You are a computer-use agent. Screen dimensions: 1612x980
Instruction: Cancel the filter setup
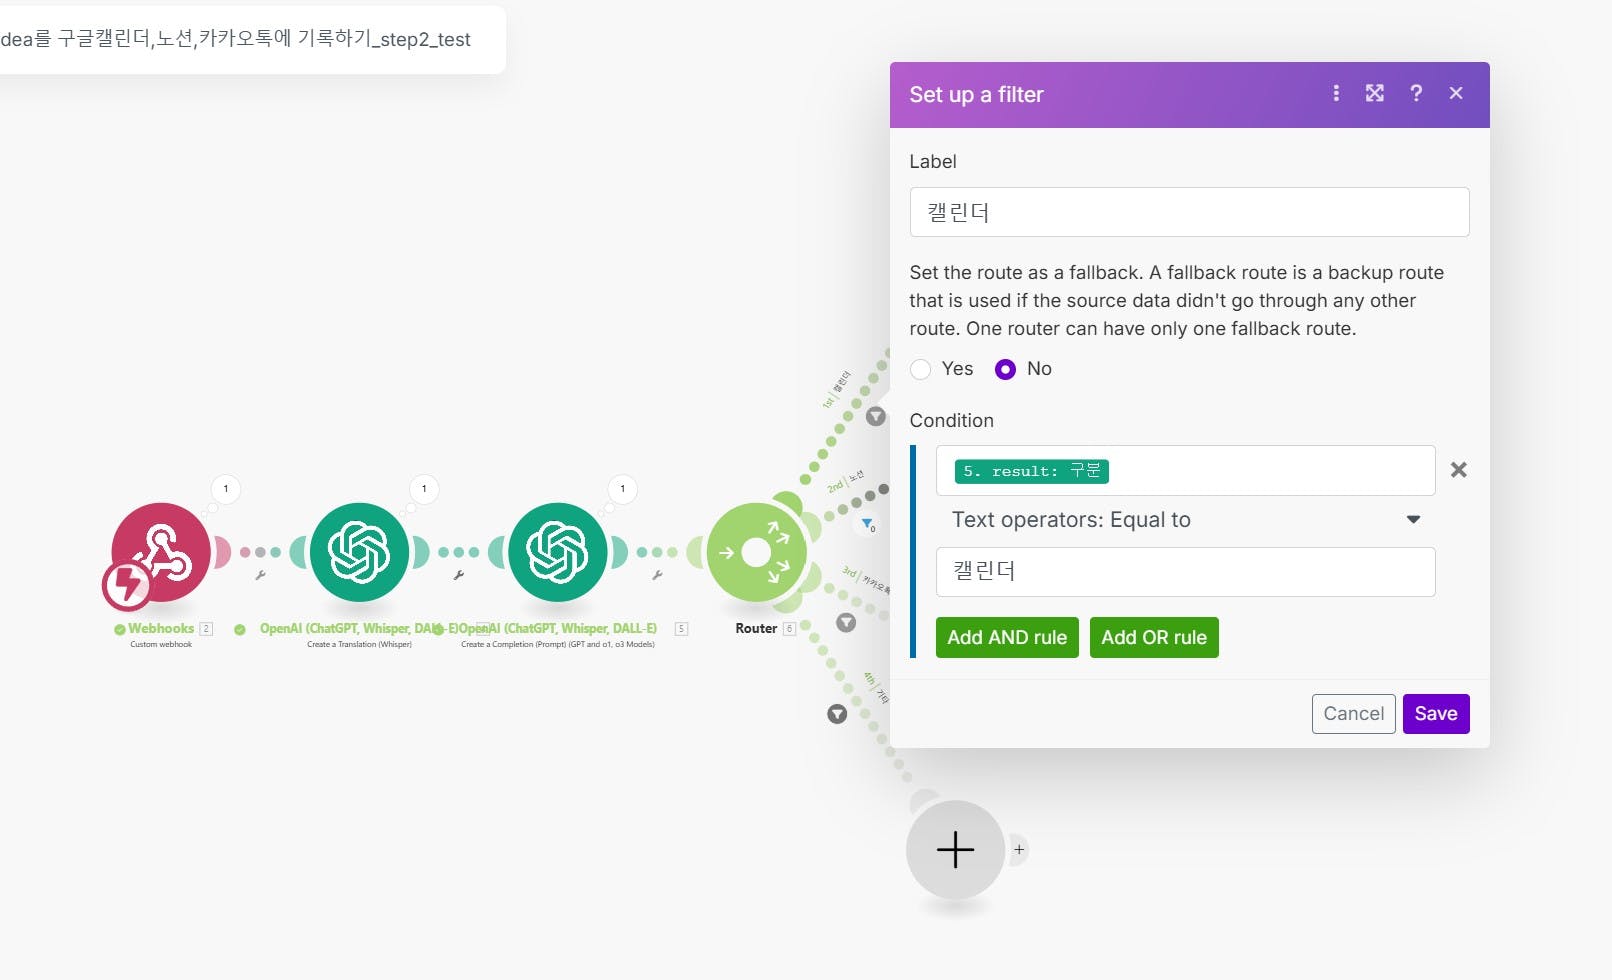pos(1353,714)
